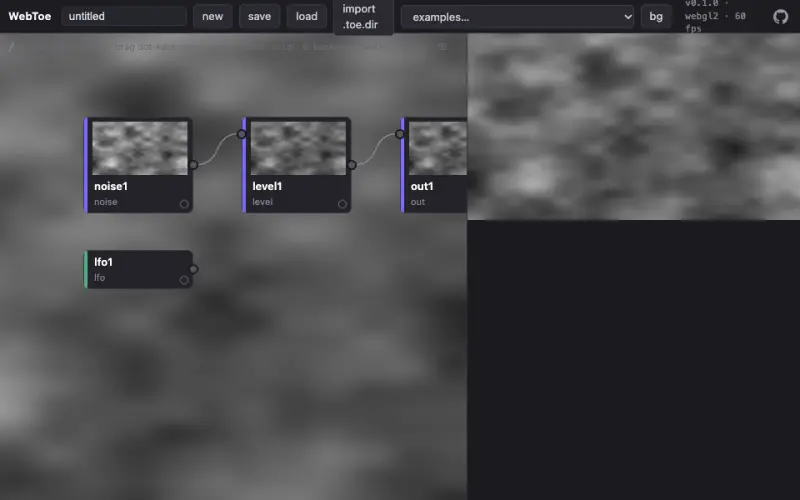Click the load button
Image resolution: width=800 pixels, height=500 pixels.
307,16
